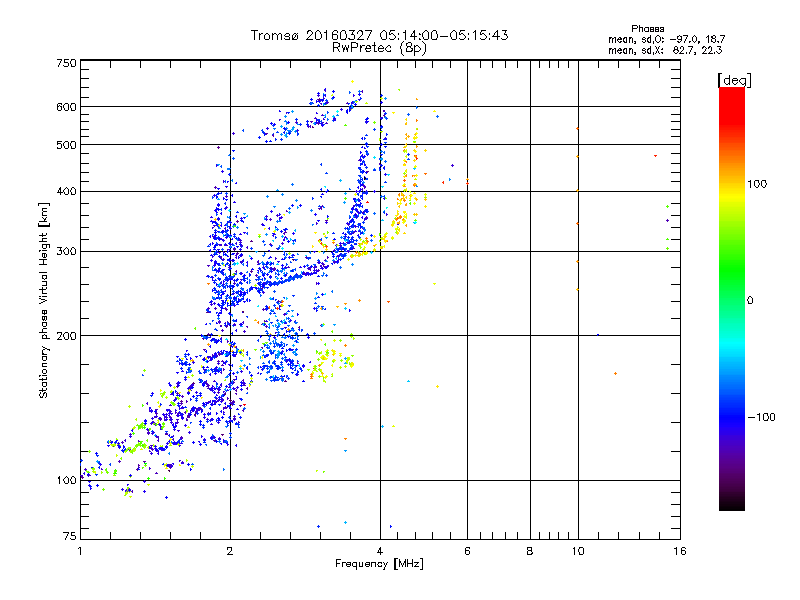Click the frequency axis tick label "16"
Viewport: 800px width, 600px height.
[x=680, y=551]
